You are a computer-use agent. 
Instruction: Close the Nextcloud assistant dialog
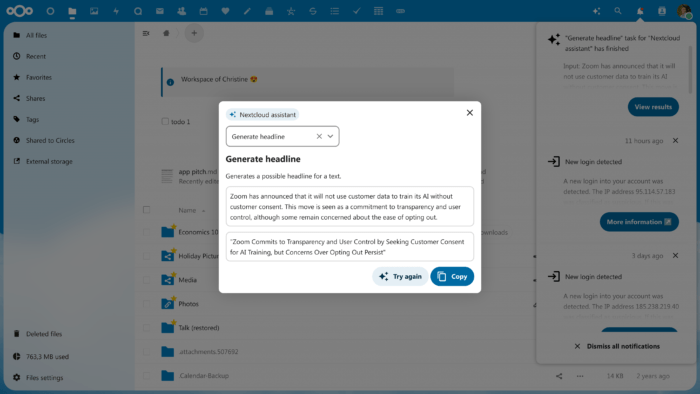point(470,113)
